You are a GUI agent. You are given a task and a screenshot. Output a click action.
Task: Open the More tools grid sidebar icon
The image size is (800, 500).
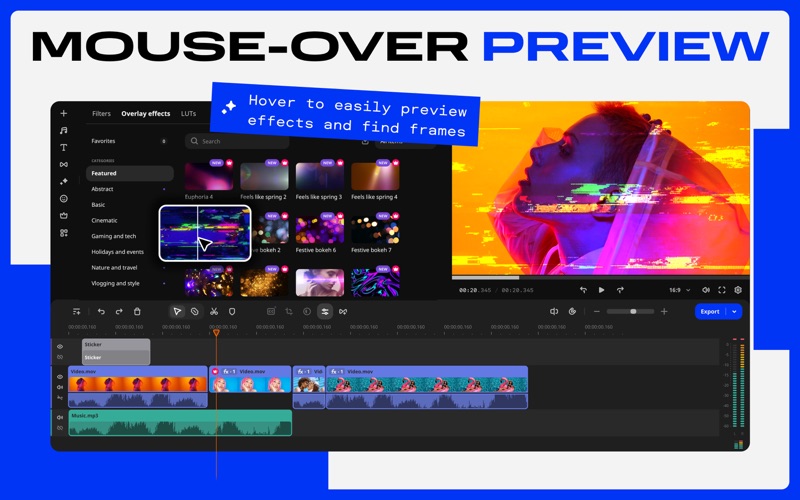tap(63, 233)
